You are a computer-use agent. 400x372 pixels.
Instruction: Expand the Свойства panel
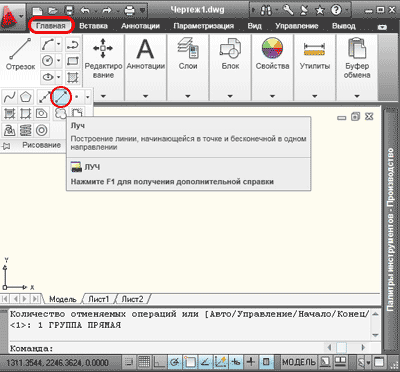coord(272,97)
